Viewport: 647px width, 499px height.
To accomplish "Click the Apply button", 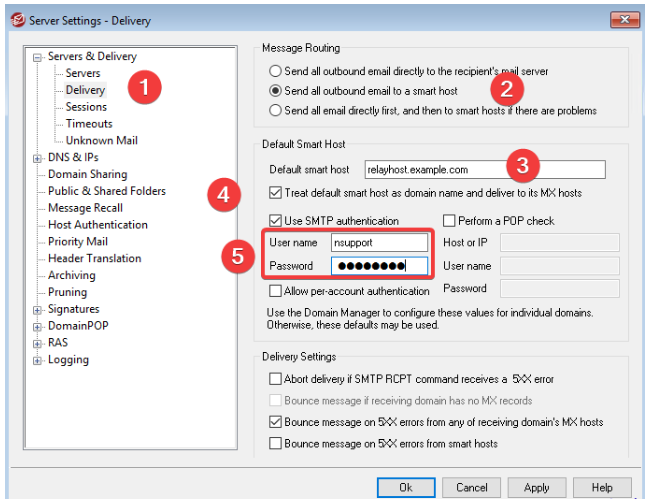I will point(536,488).
